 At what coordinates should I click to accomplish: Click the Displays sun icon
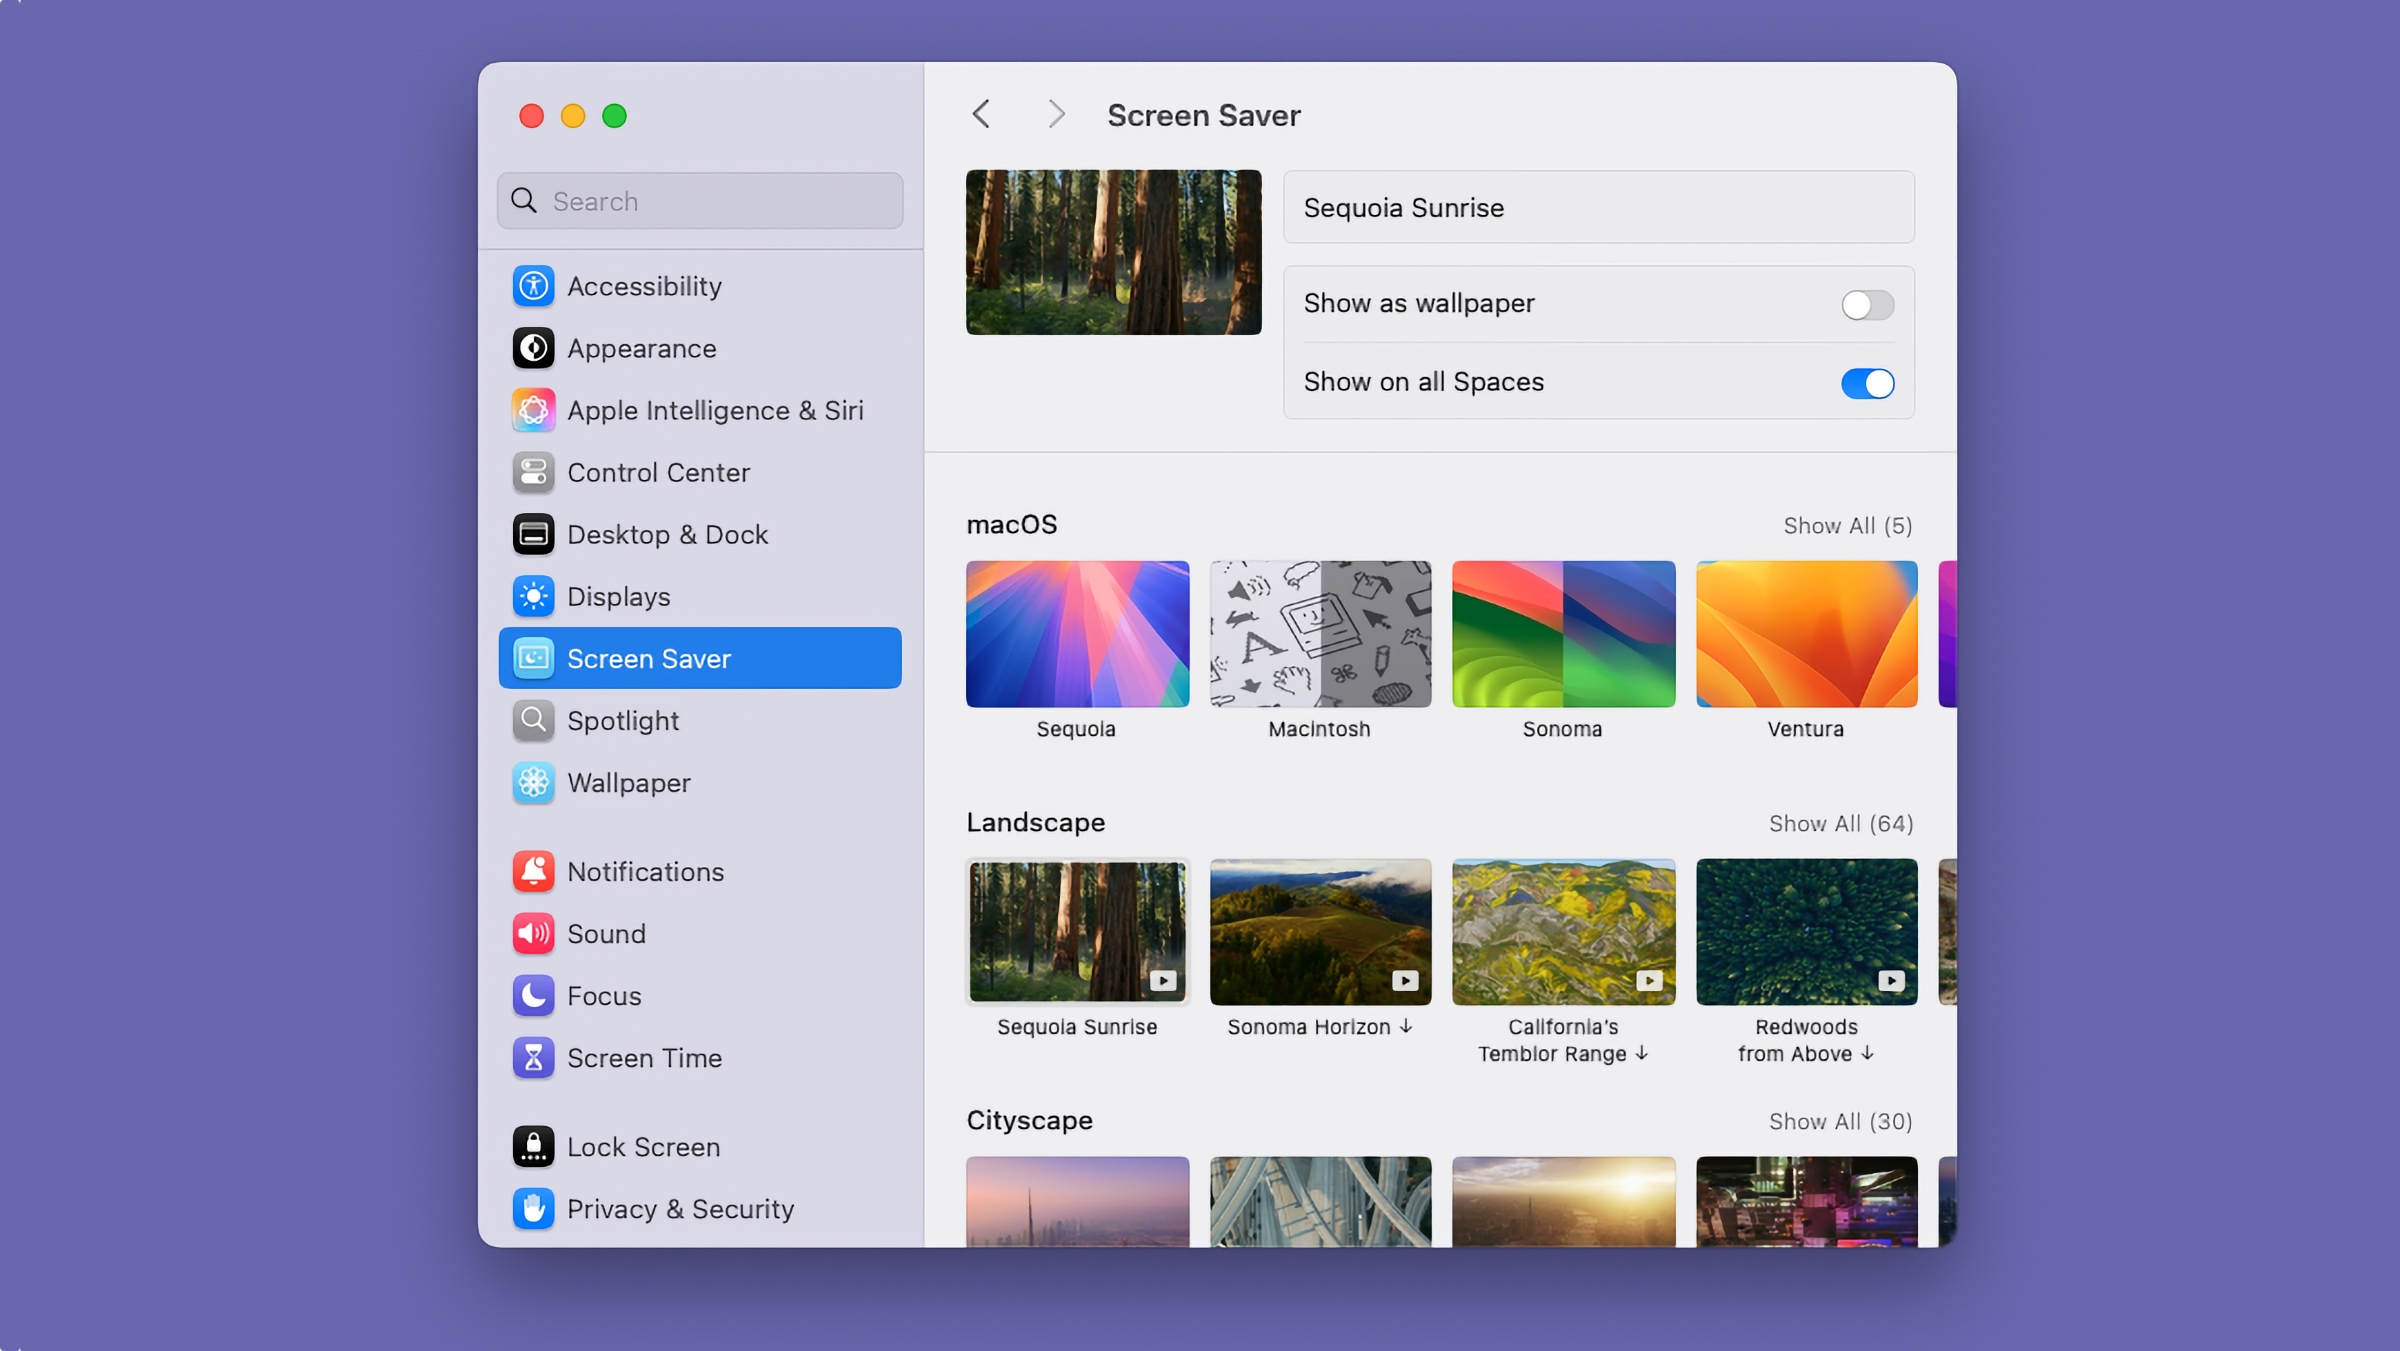533,596
